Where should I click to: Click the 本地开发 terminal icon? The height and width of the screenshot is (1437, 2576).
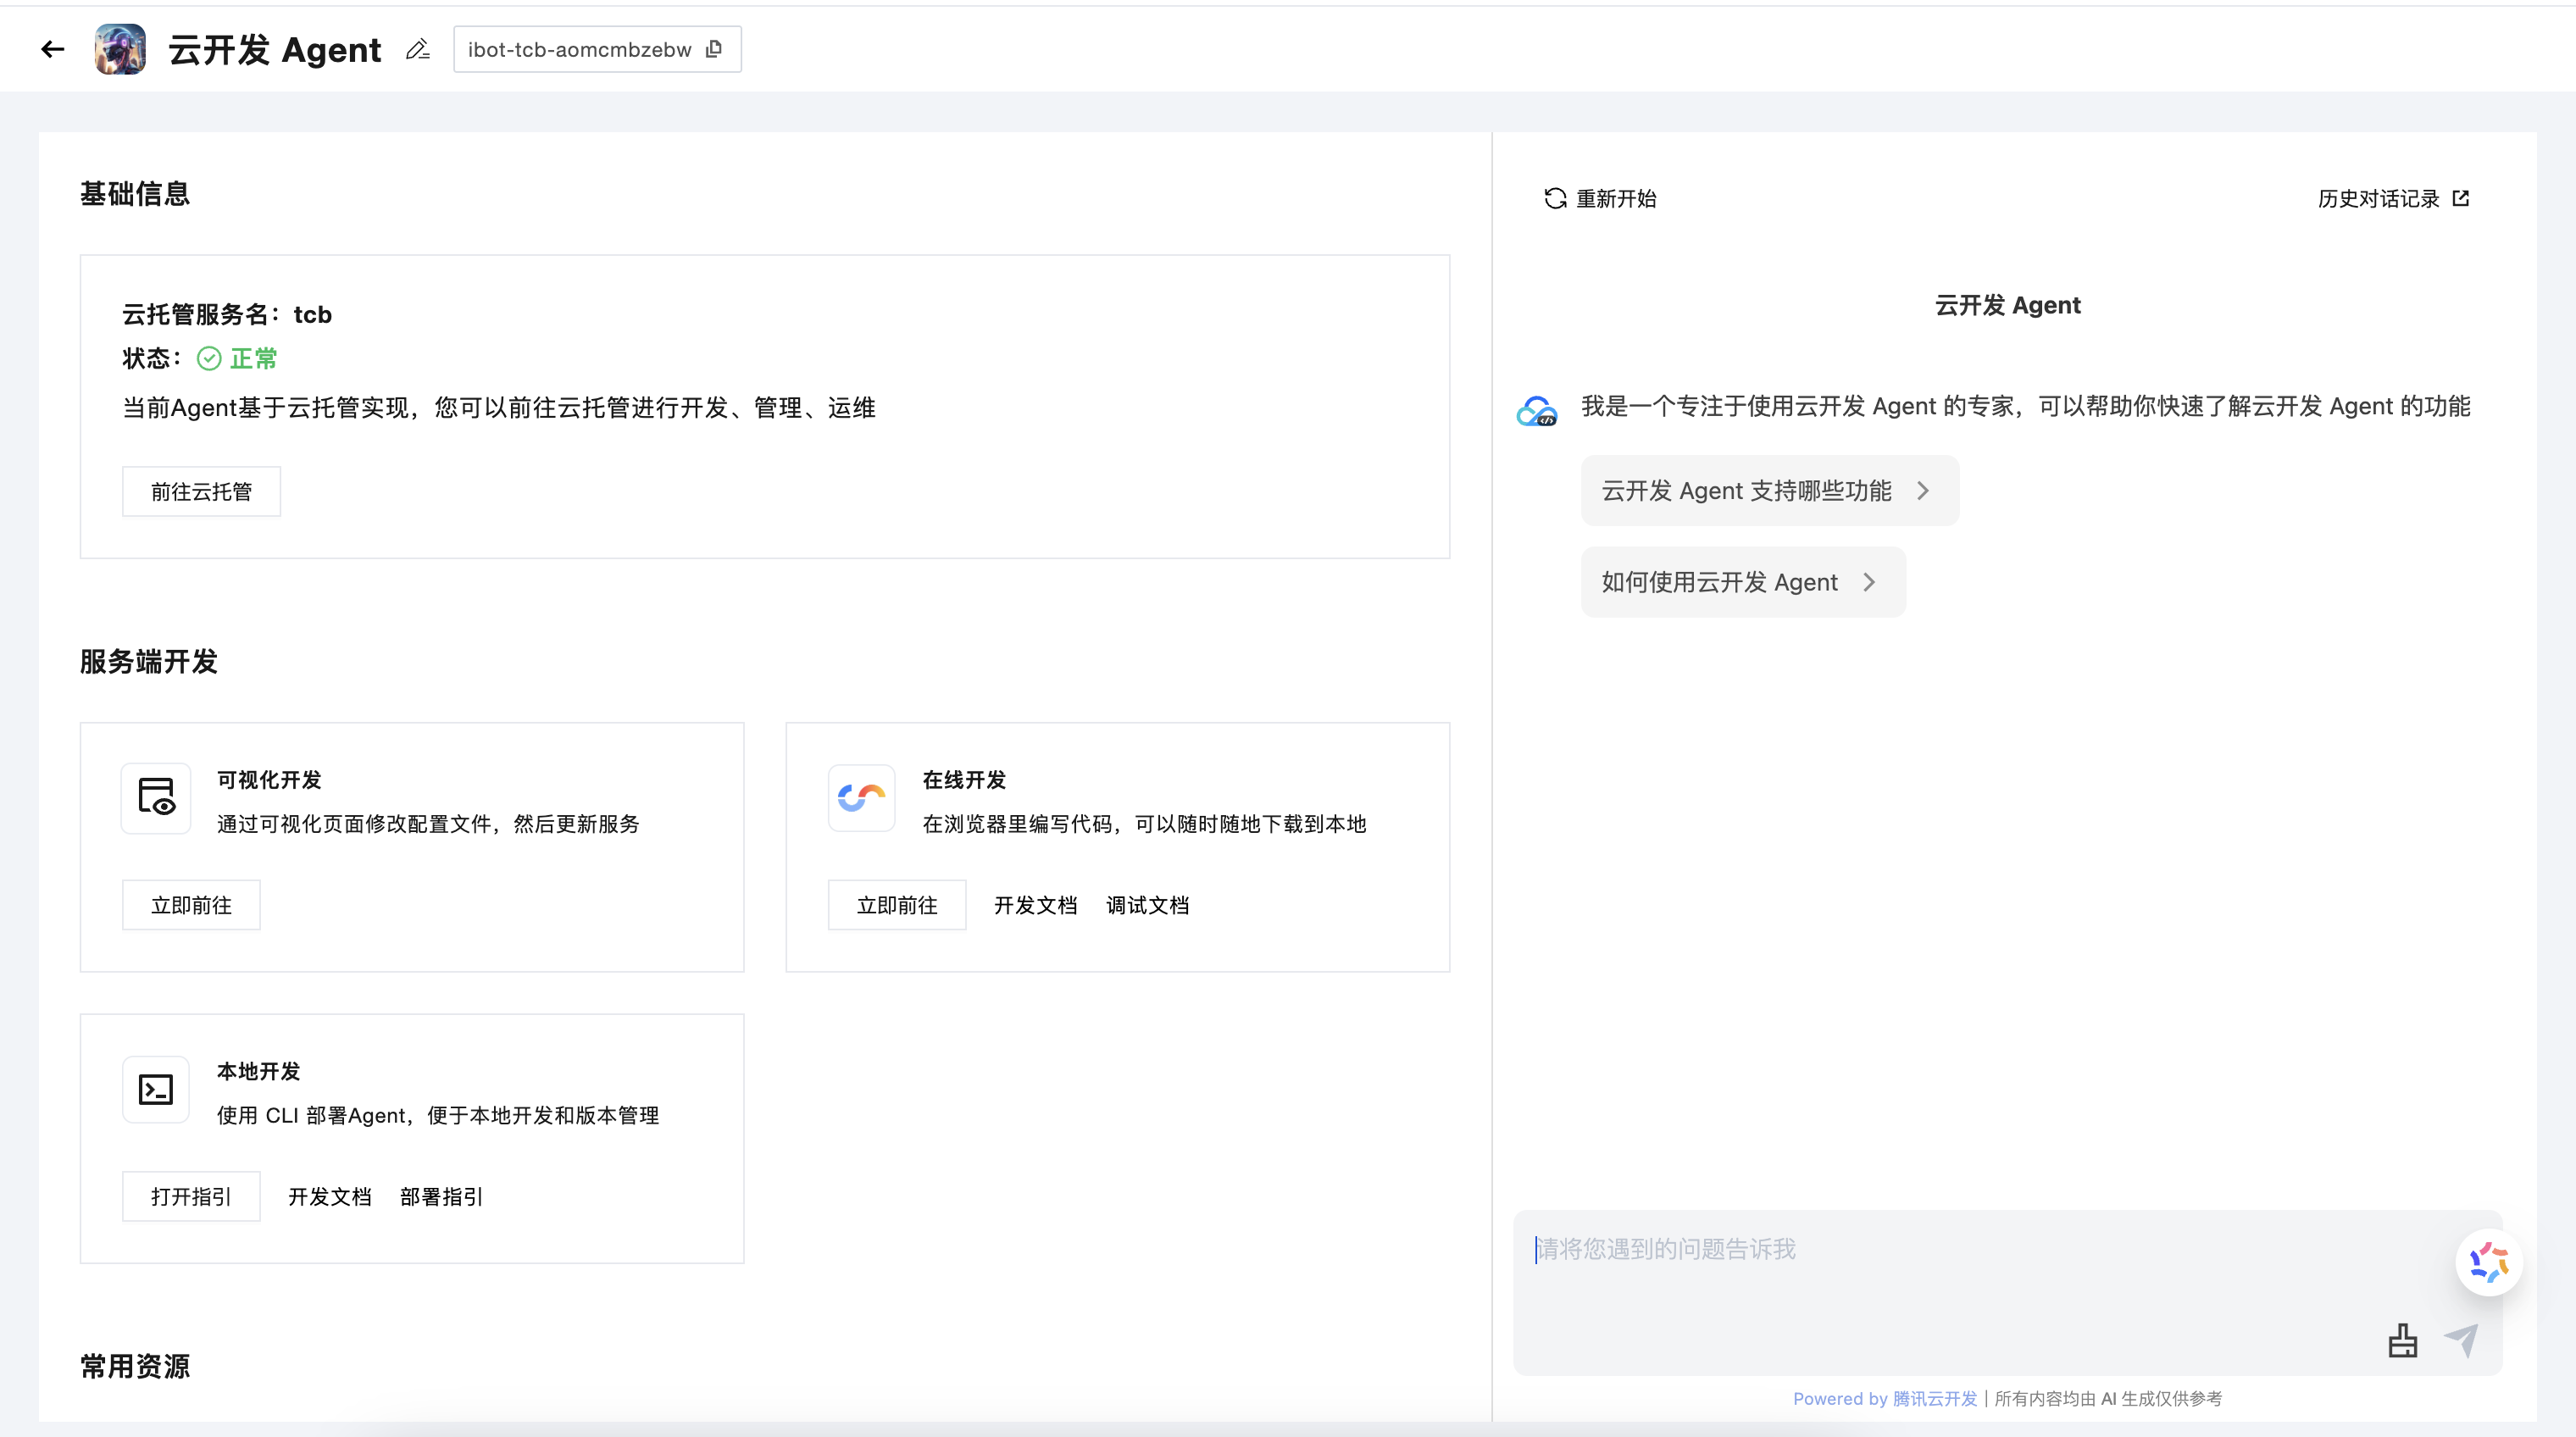click(x=156, y=1089)
